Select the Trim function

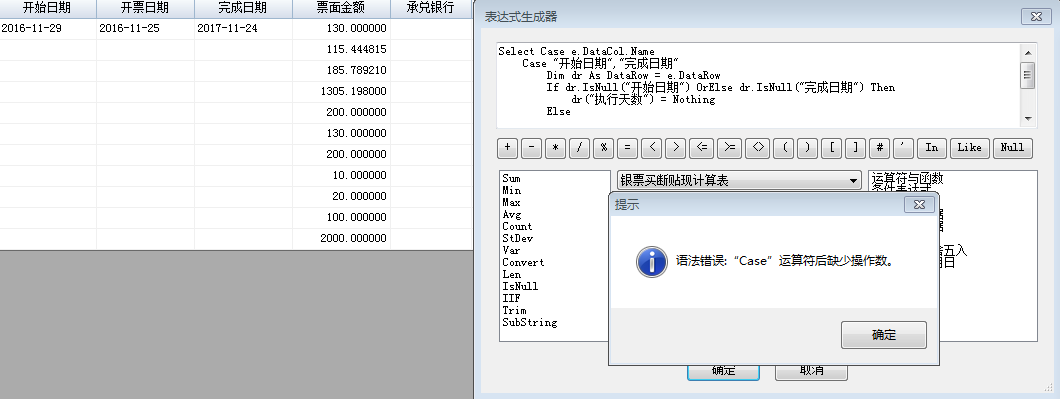click(x=514, y=310)
